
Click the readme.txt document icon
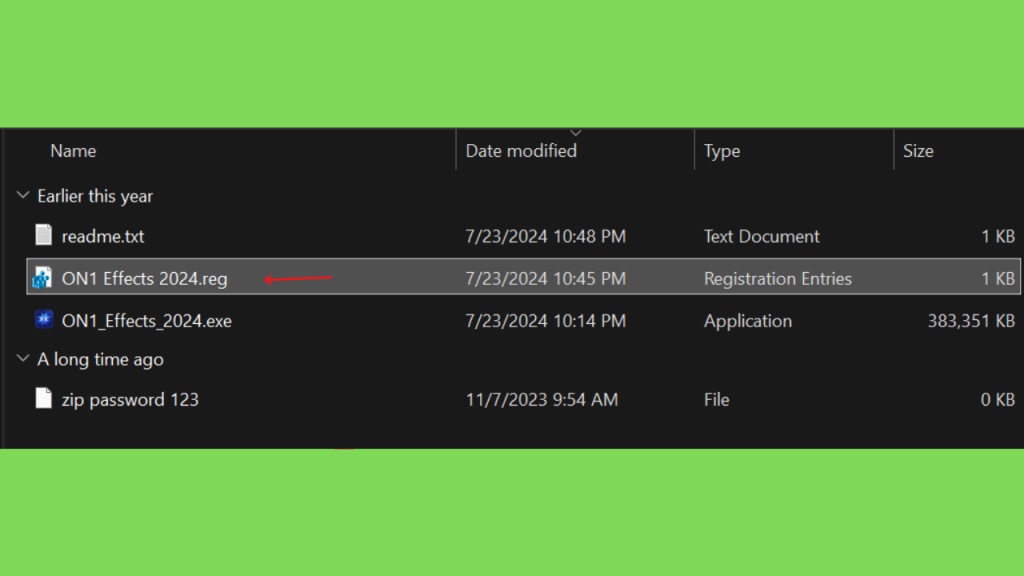tap(44, 235)
